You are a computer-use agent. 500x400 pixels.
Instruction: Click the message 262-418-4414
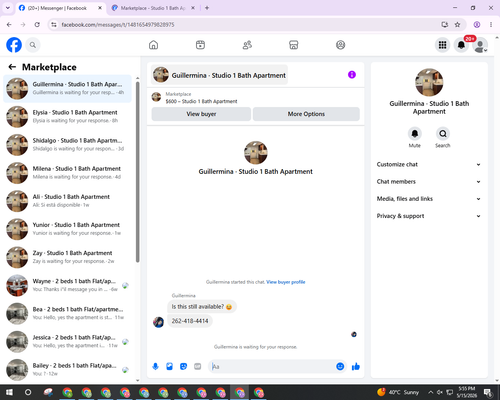coord(190,321)
